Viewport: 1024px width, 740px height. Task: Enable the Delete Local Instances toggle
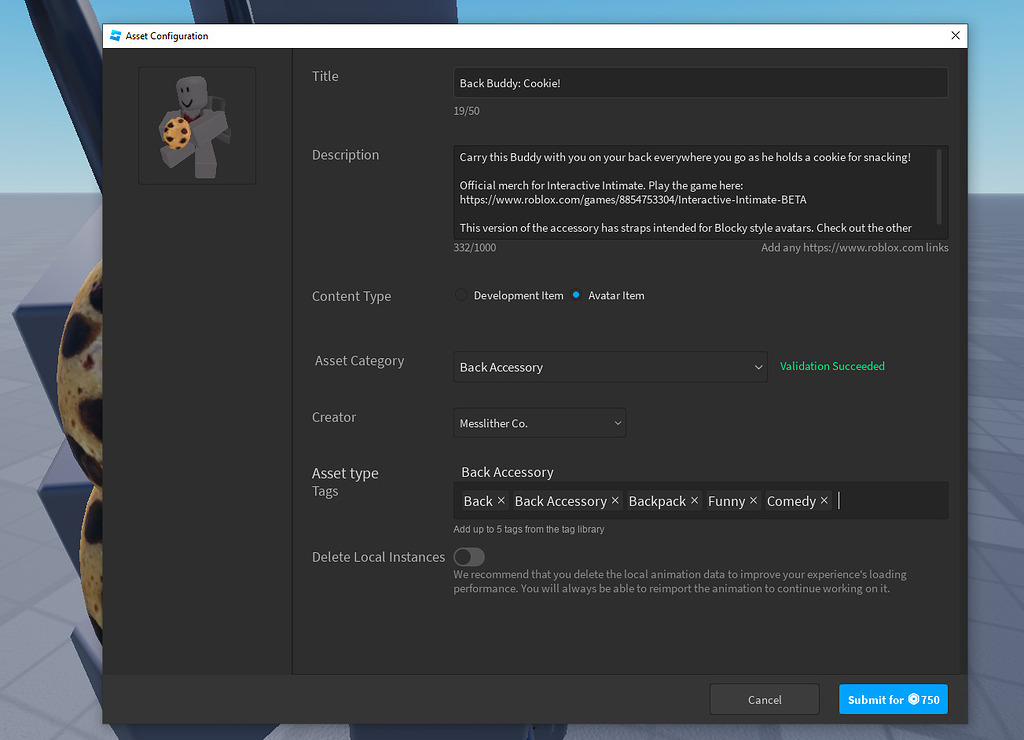point(469,557)
